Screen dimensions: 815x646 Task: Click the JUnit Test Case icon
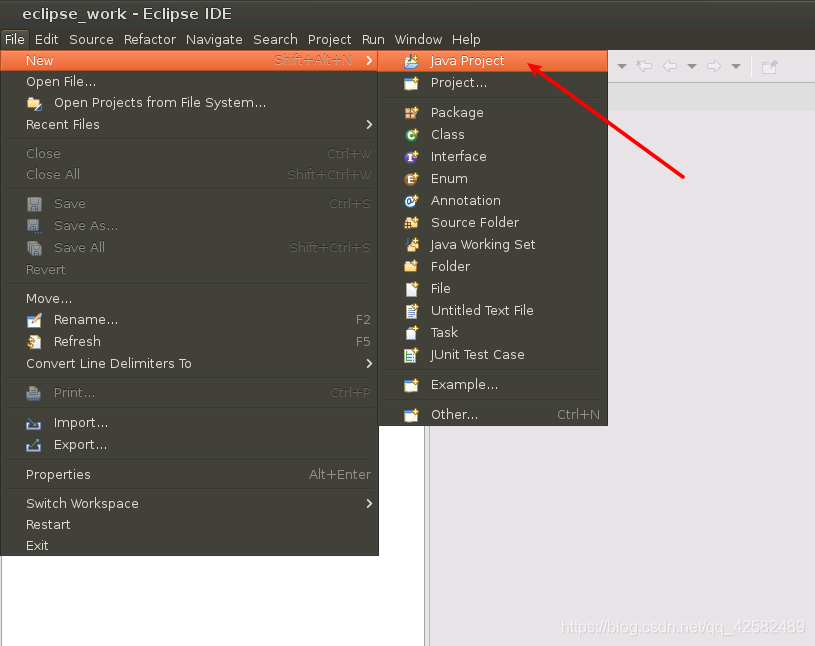[x=411, y=355]
